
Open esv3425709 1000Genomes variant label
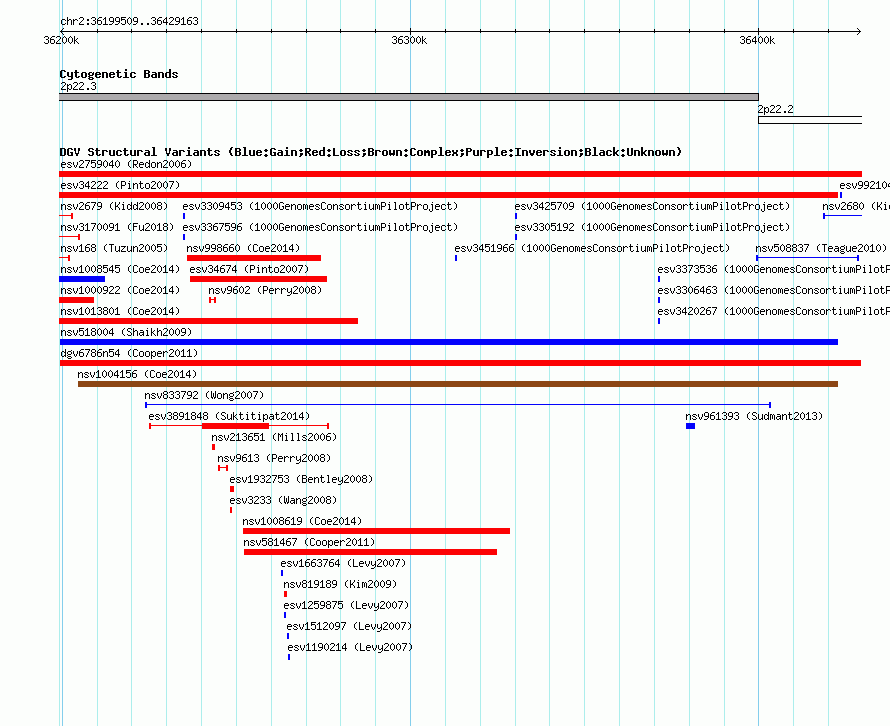pyautogui.click(x=652, y=206)
